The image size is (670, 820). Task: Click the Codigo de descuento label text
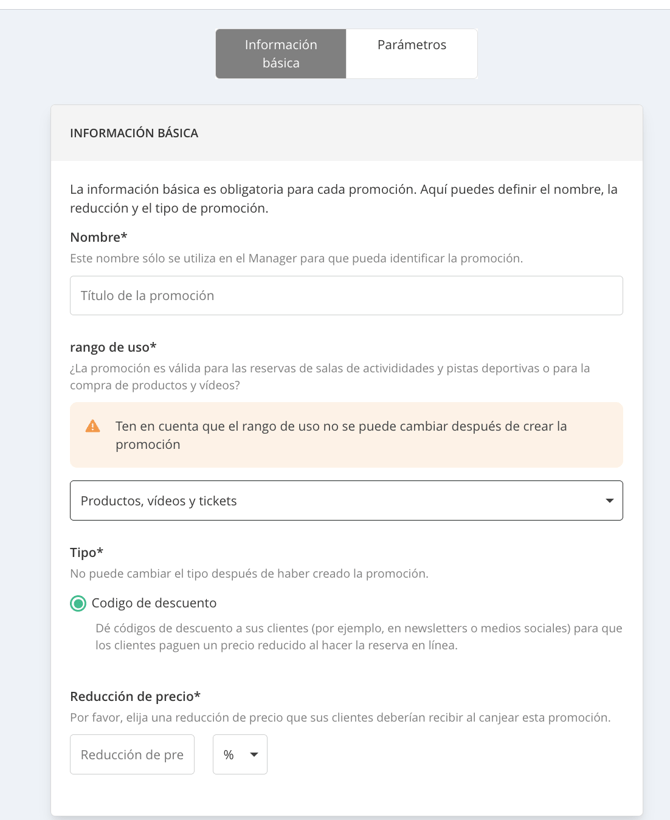point(154,603)
